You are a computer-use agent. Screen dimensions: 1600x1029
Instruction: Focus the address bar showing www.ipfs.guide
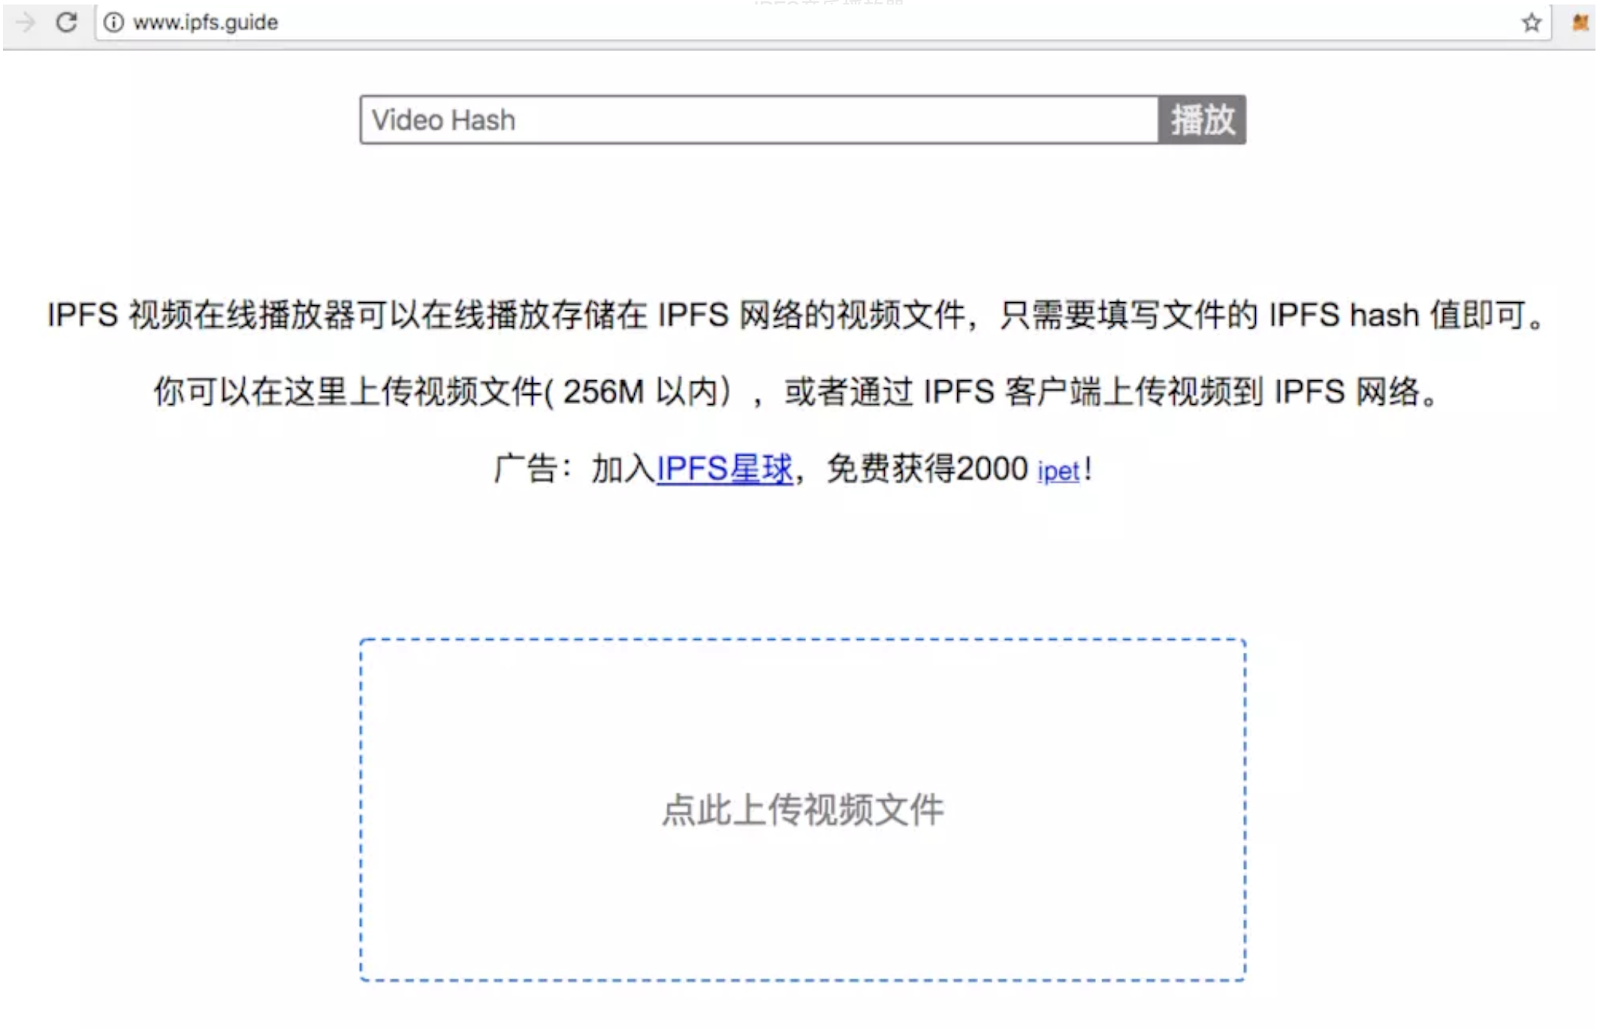(x=822, y=22)
